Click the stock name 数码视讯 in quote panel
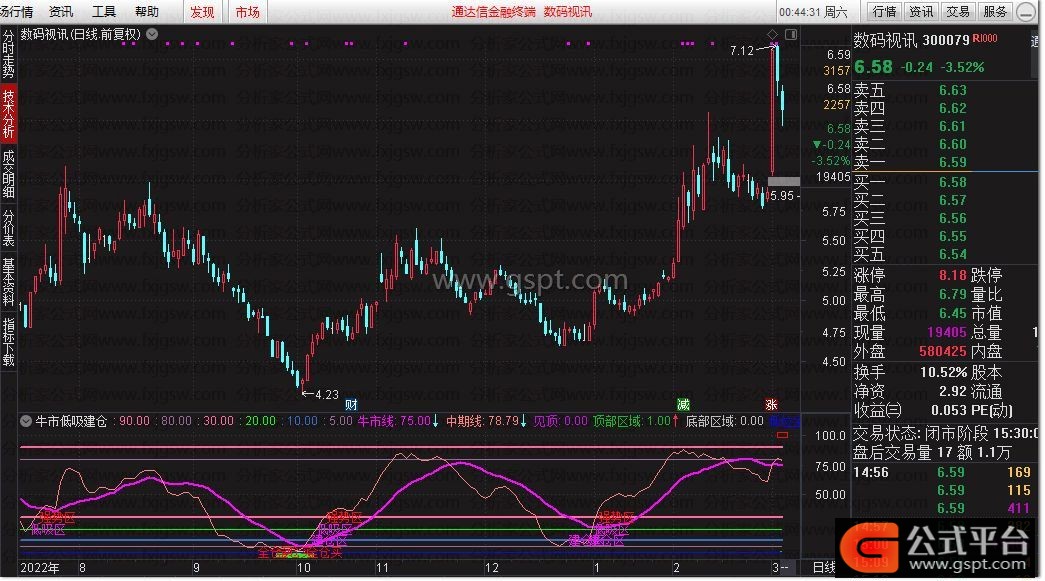1045x581 pixels. pyautogui.click(x=885, y=40)
